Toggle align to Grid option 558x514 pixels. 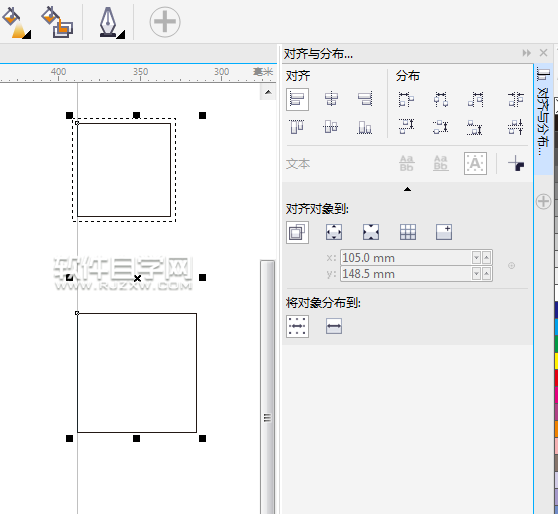pos(408,232)
